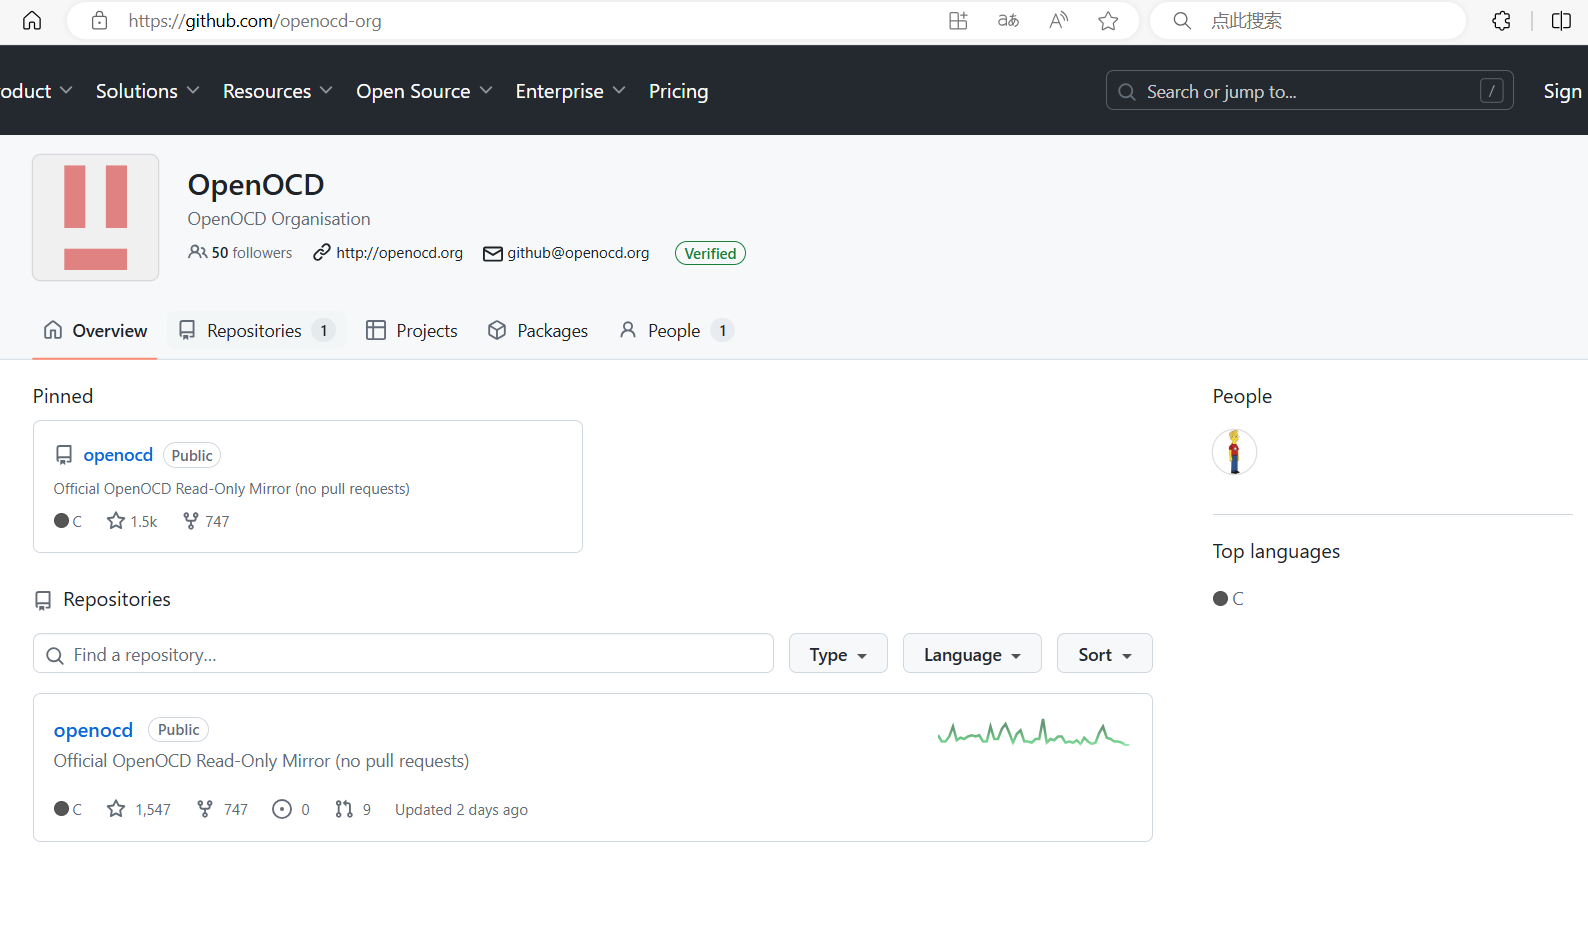The image size is (1588, 933).
Task: Click the Verified badge
Action: [x=710, y=253]
